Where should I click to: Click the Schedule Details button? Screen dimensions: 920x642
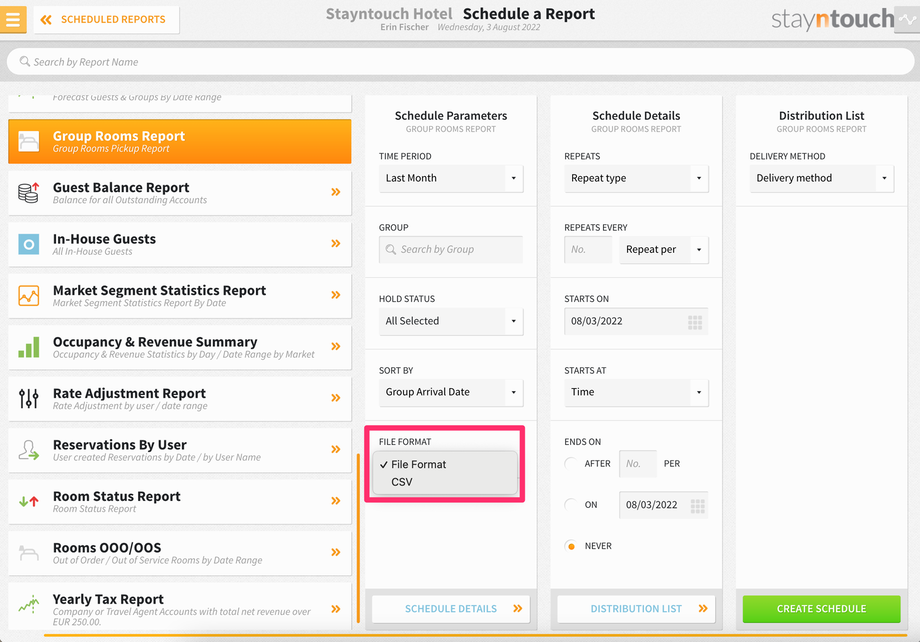point(451,609)
